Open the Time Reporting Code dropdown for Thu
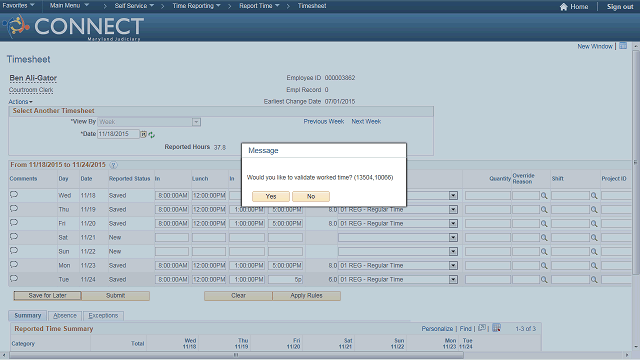The width and height of the screenshot is (640, 360). (453, 209)
